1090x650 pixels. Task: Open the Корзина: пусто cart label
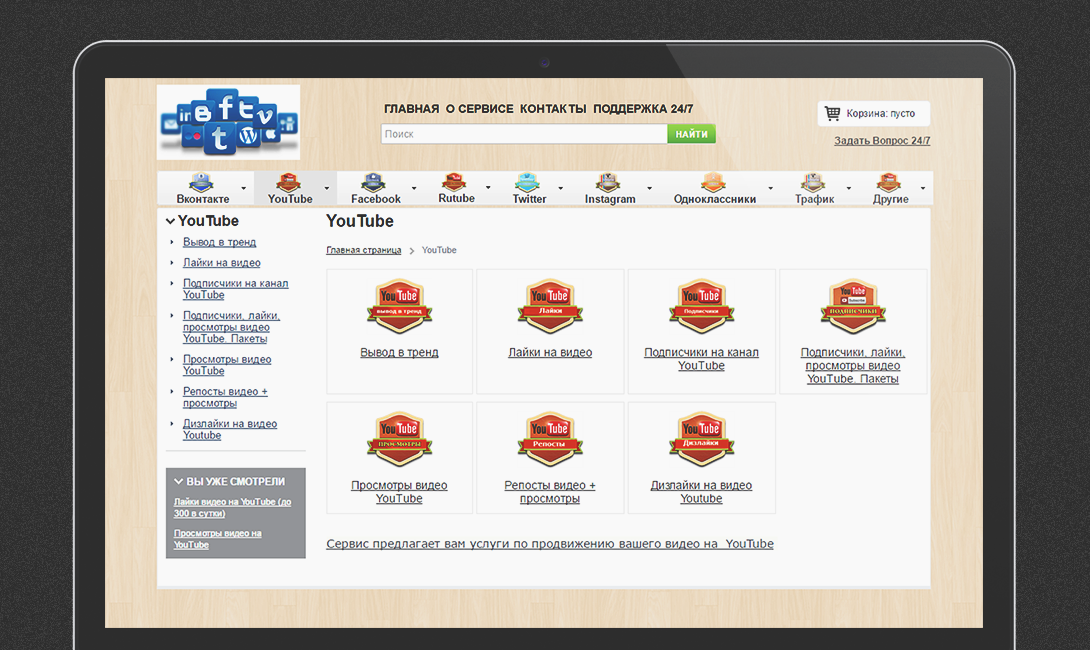point(881,113)
